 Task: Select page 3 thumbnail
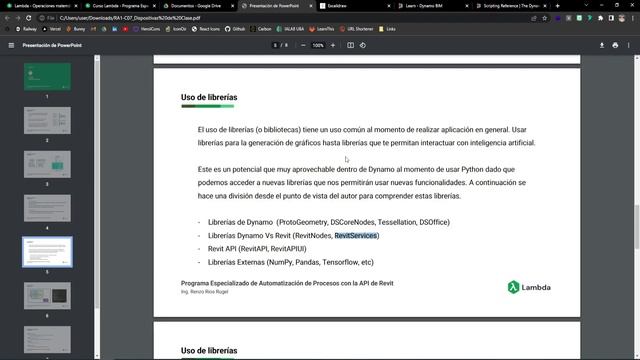pos(47,164)
